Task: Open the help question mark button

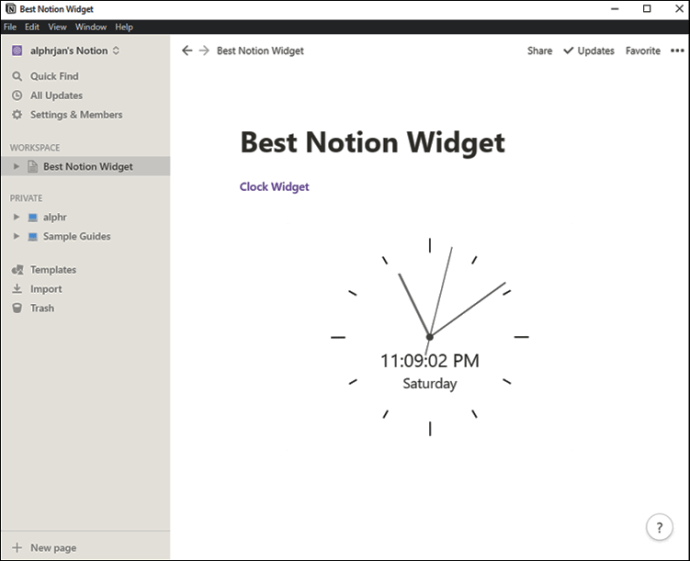Action: pyautogui.click(x=659, y=527)
